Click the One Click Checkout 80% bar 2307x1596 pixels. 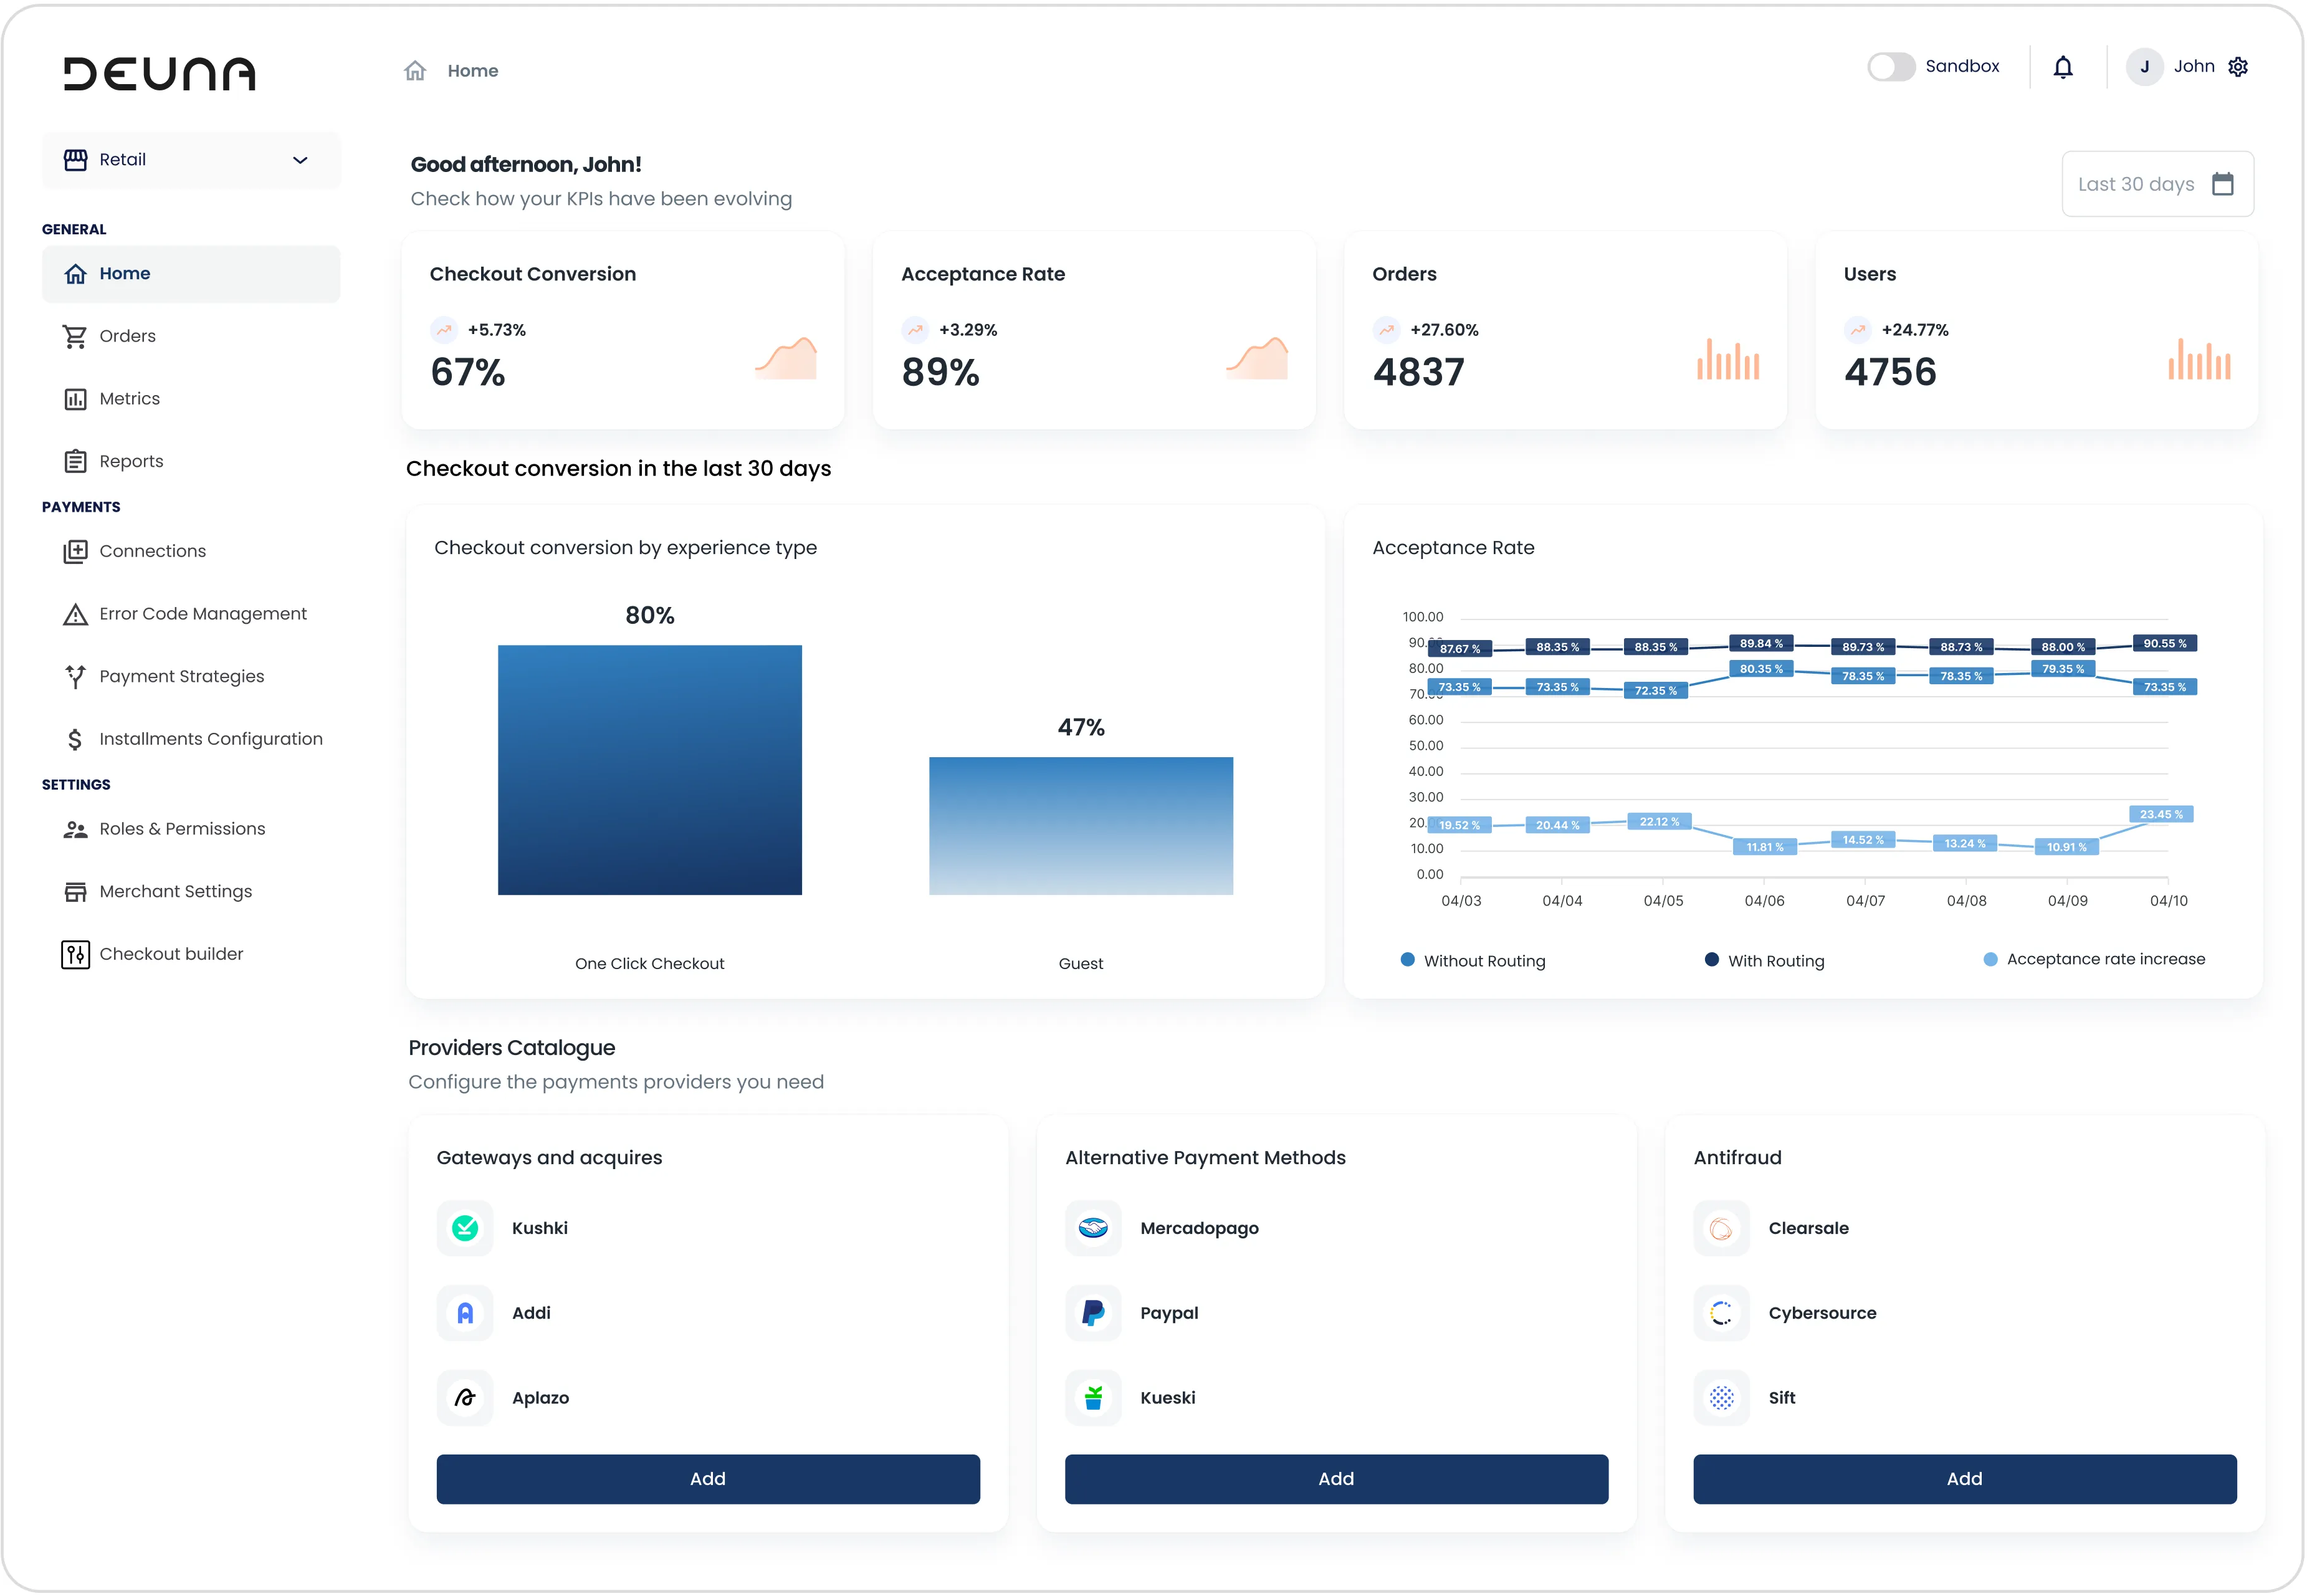tap(650, 770)
